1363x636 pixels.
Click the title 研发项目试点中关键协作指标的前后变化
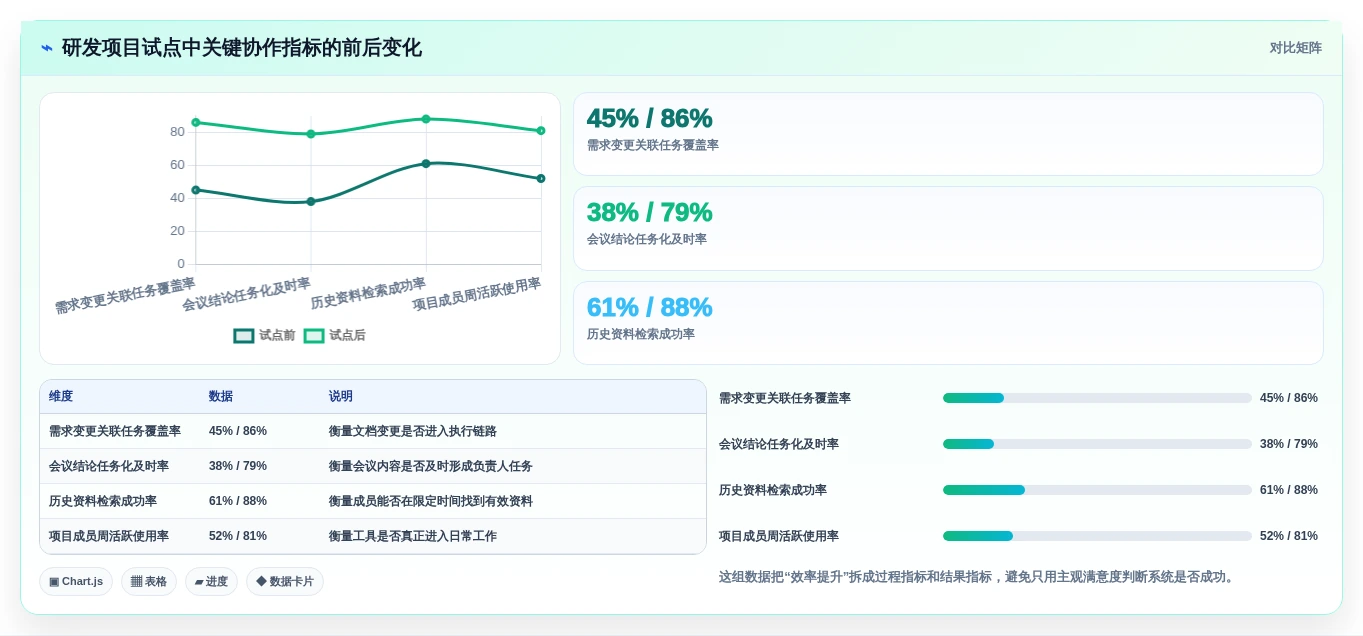pyautogui.click(x=242, y=48)
